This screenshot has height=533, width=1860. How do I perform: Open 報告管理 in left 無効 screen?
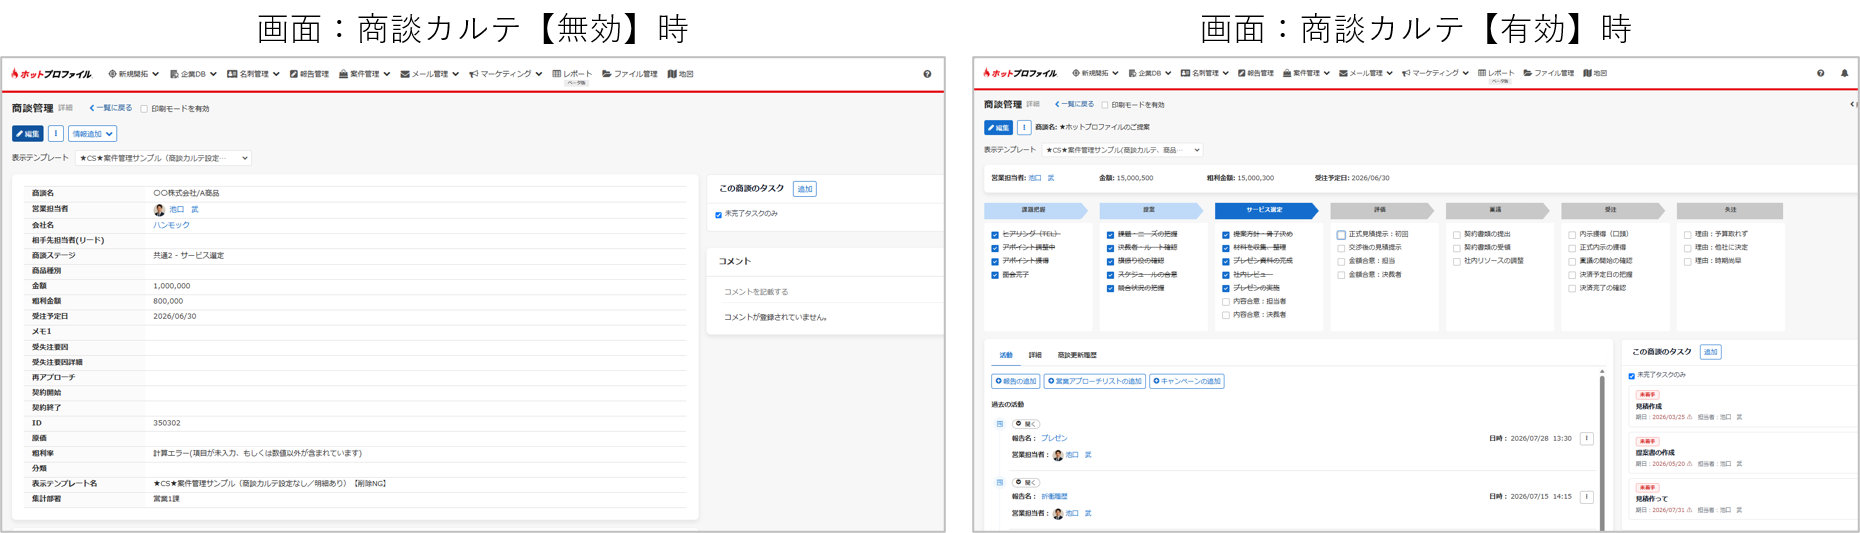click(309, 74)
